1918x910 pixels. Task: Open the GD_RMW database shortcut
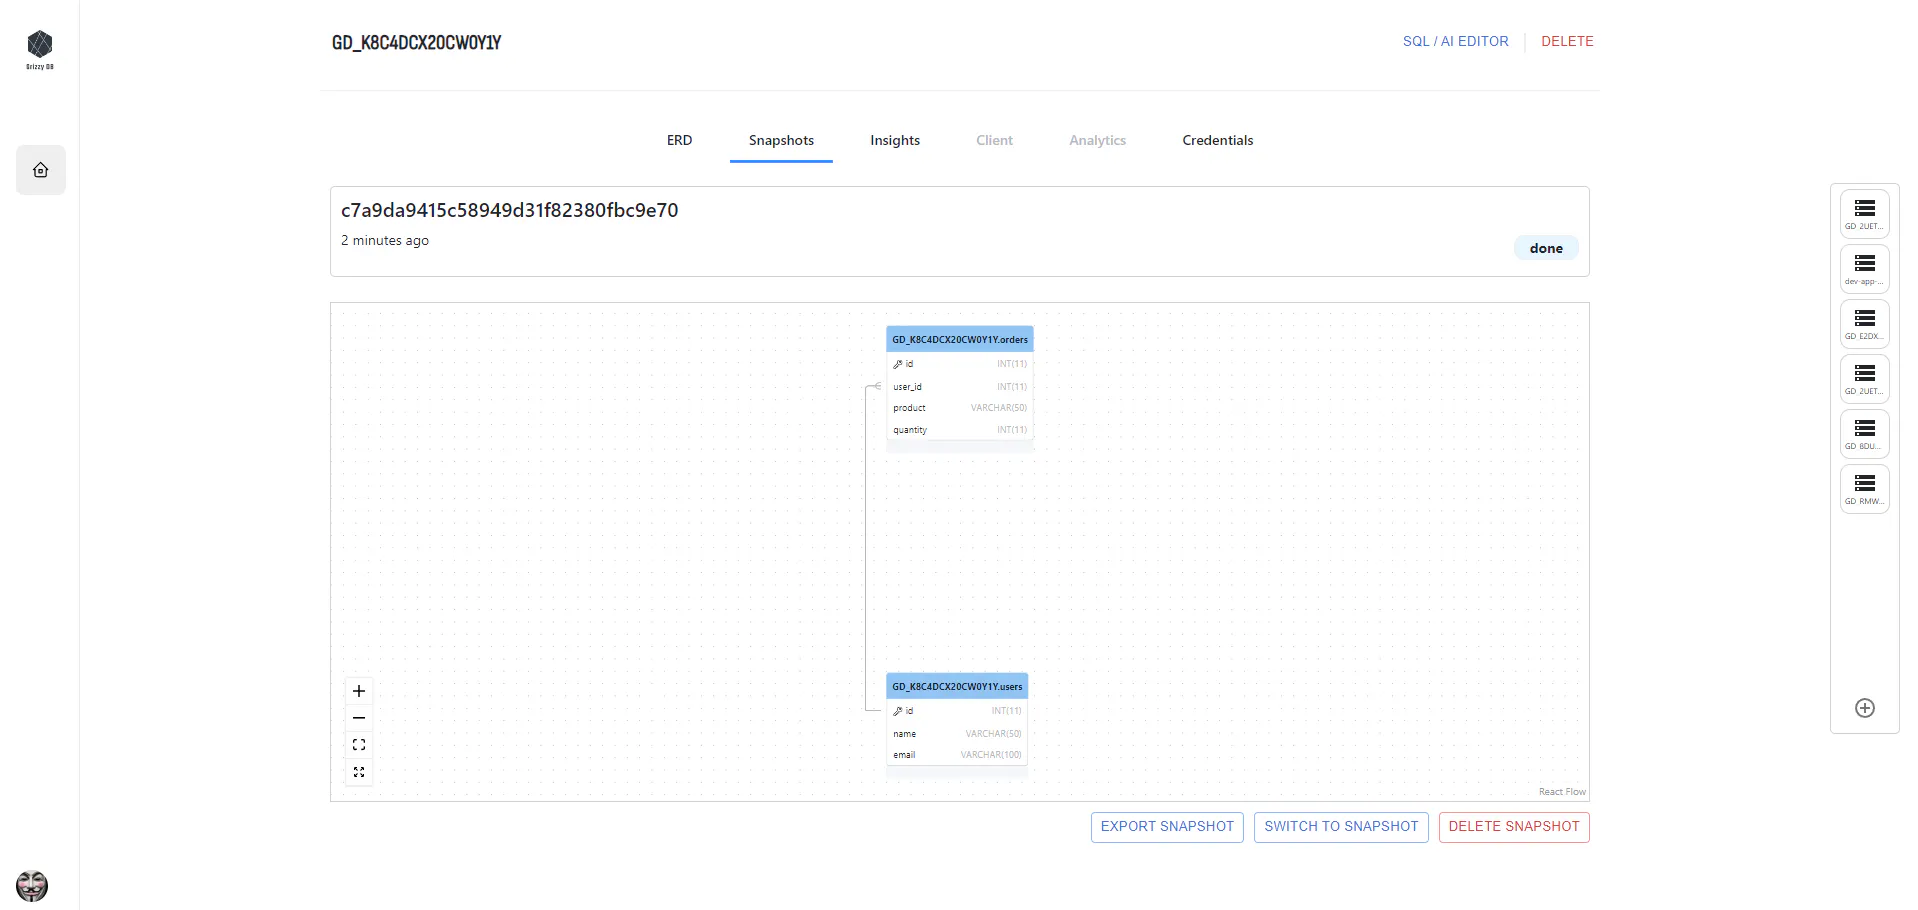pos(1865,488)
